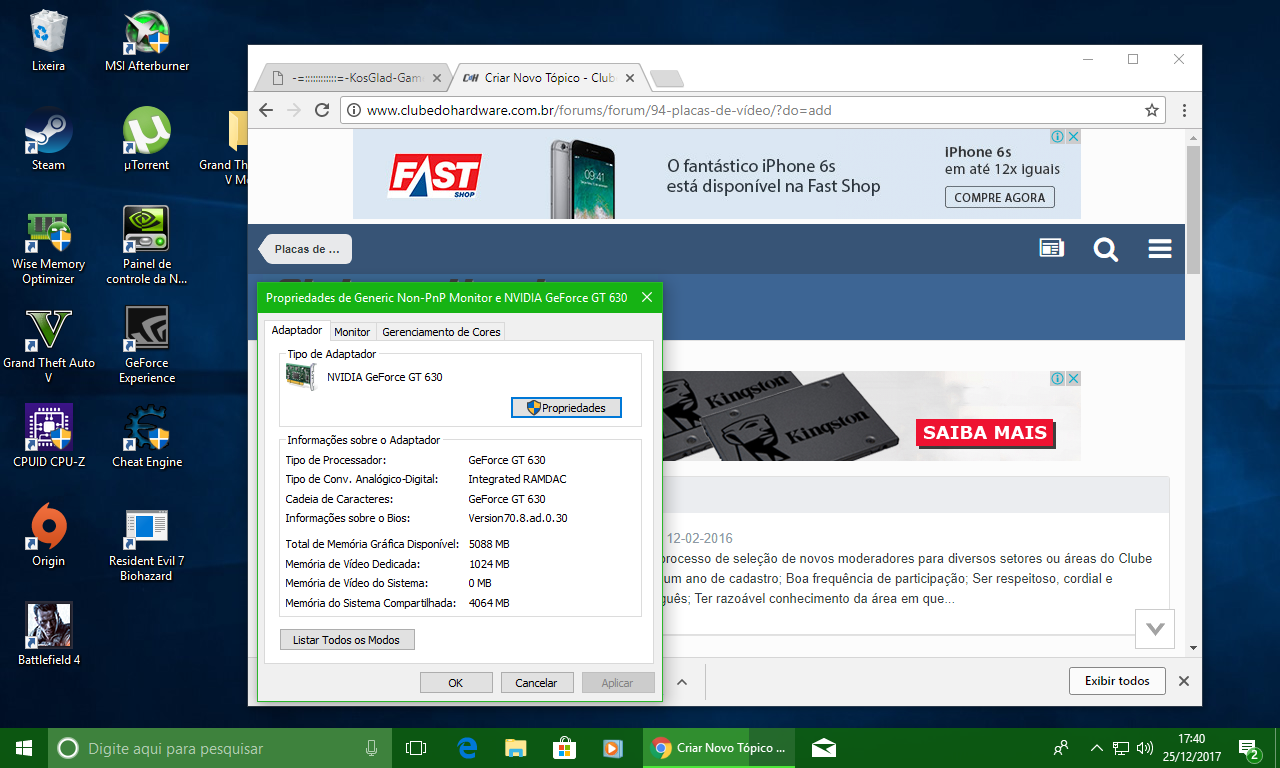Expand the downloads bar item chevron
The height and width of the screenshot is (768, 1280).
(x=682, y=682)
